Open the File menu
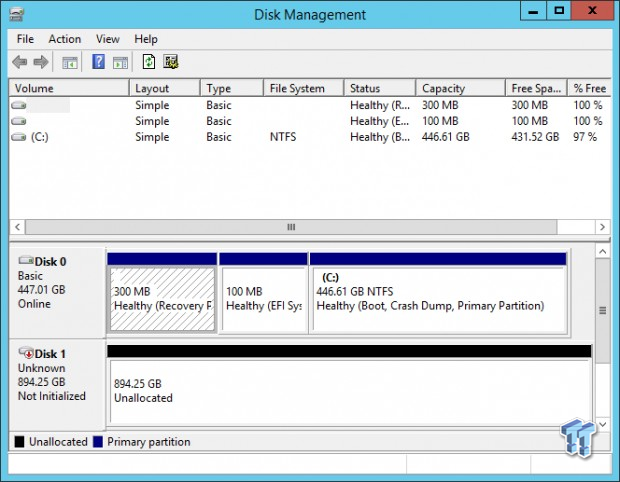The image size is (620, 482). (x=25, y=39)
